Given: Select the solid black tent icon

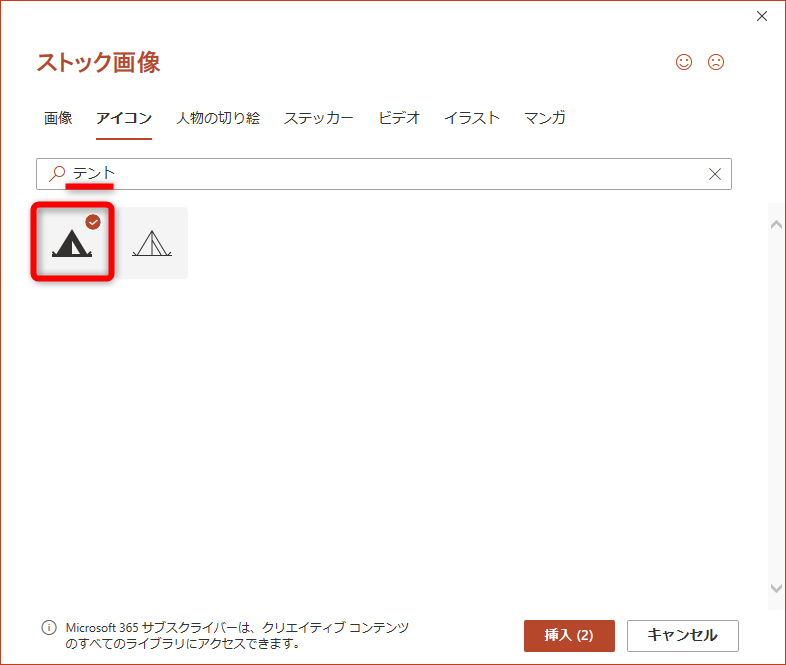Looking at the screenshot, I should click(72, 243).
